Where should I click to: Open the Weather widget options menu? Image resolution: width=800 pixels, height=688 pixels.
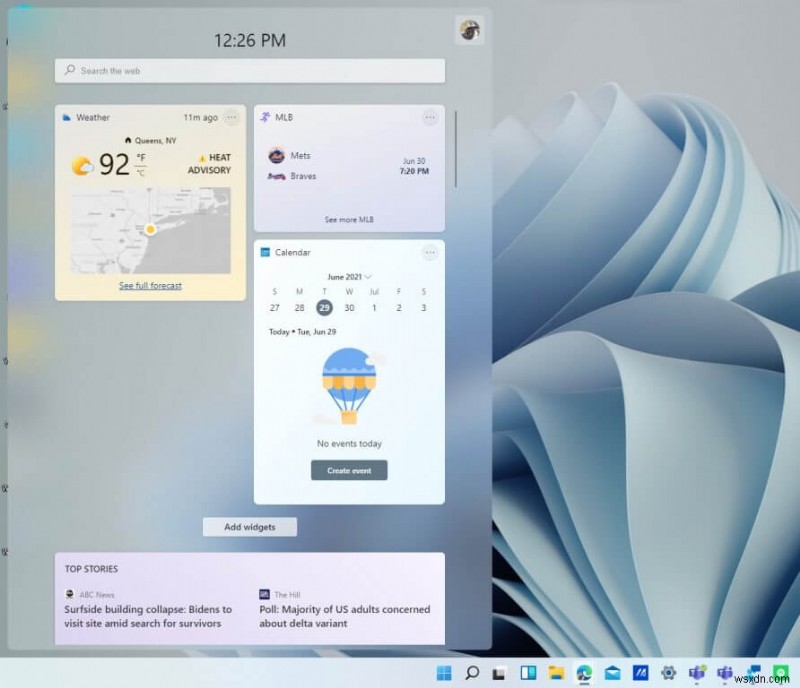pos(231,118)
